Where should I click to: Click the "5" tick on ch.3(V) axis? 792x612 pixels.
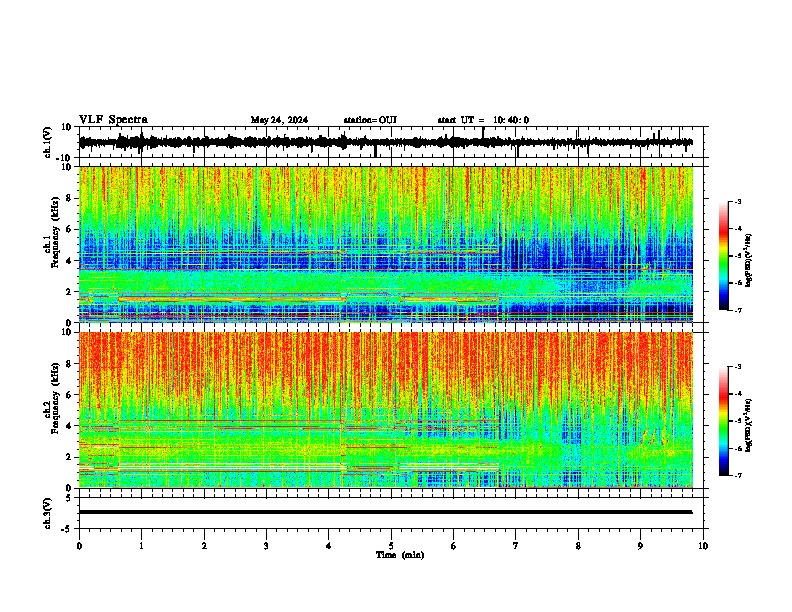click(x=69, y=497)
